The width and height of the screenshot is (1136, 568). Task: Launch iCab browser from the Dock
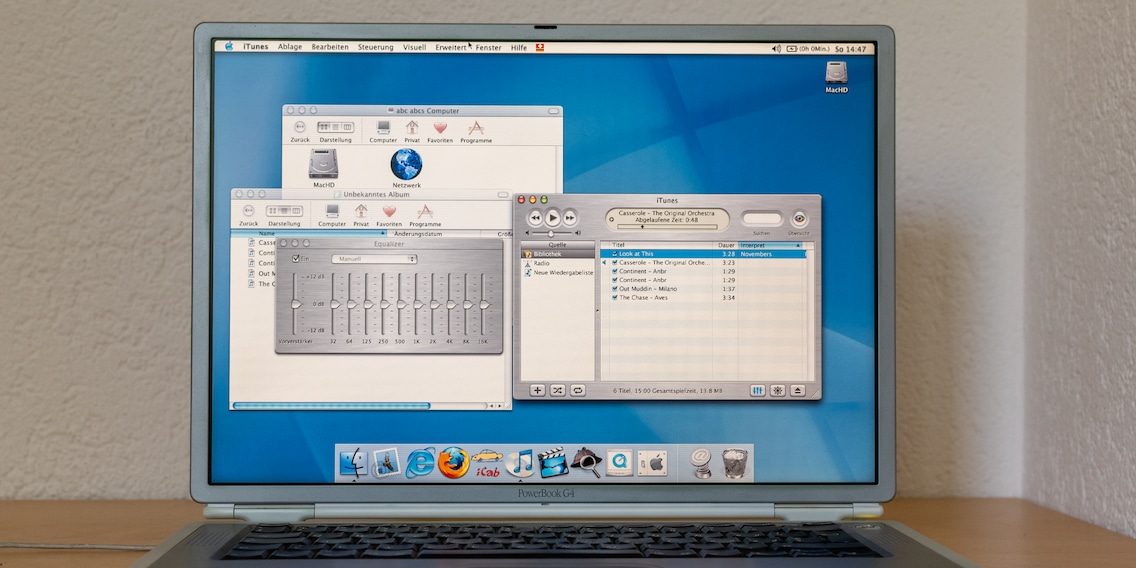click(487, 462)
